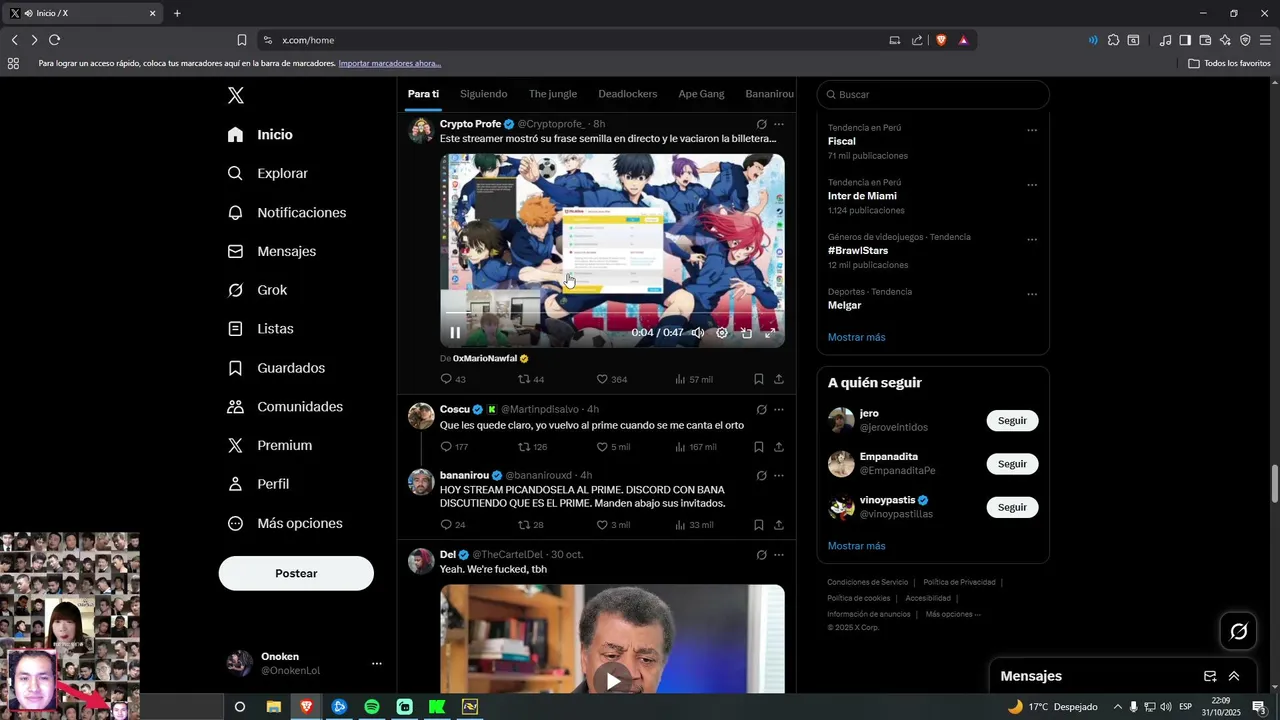1280x720 pixels.
Task: Open Brave Shields icon in address bar
Action: pos(940,40)
